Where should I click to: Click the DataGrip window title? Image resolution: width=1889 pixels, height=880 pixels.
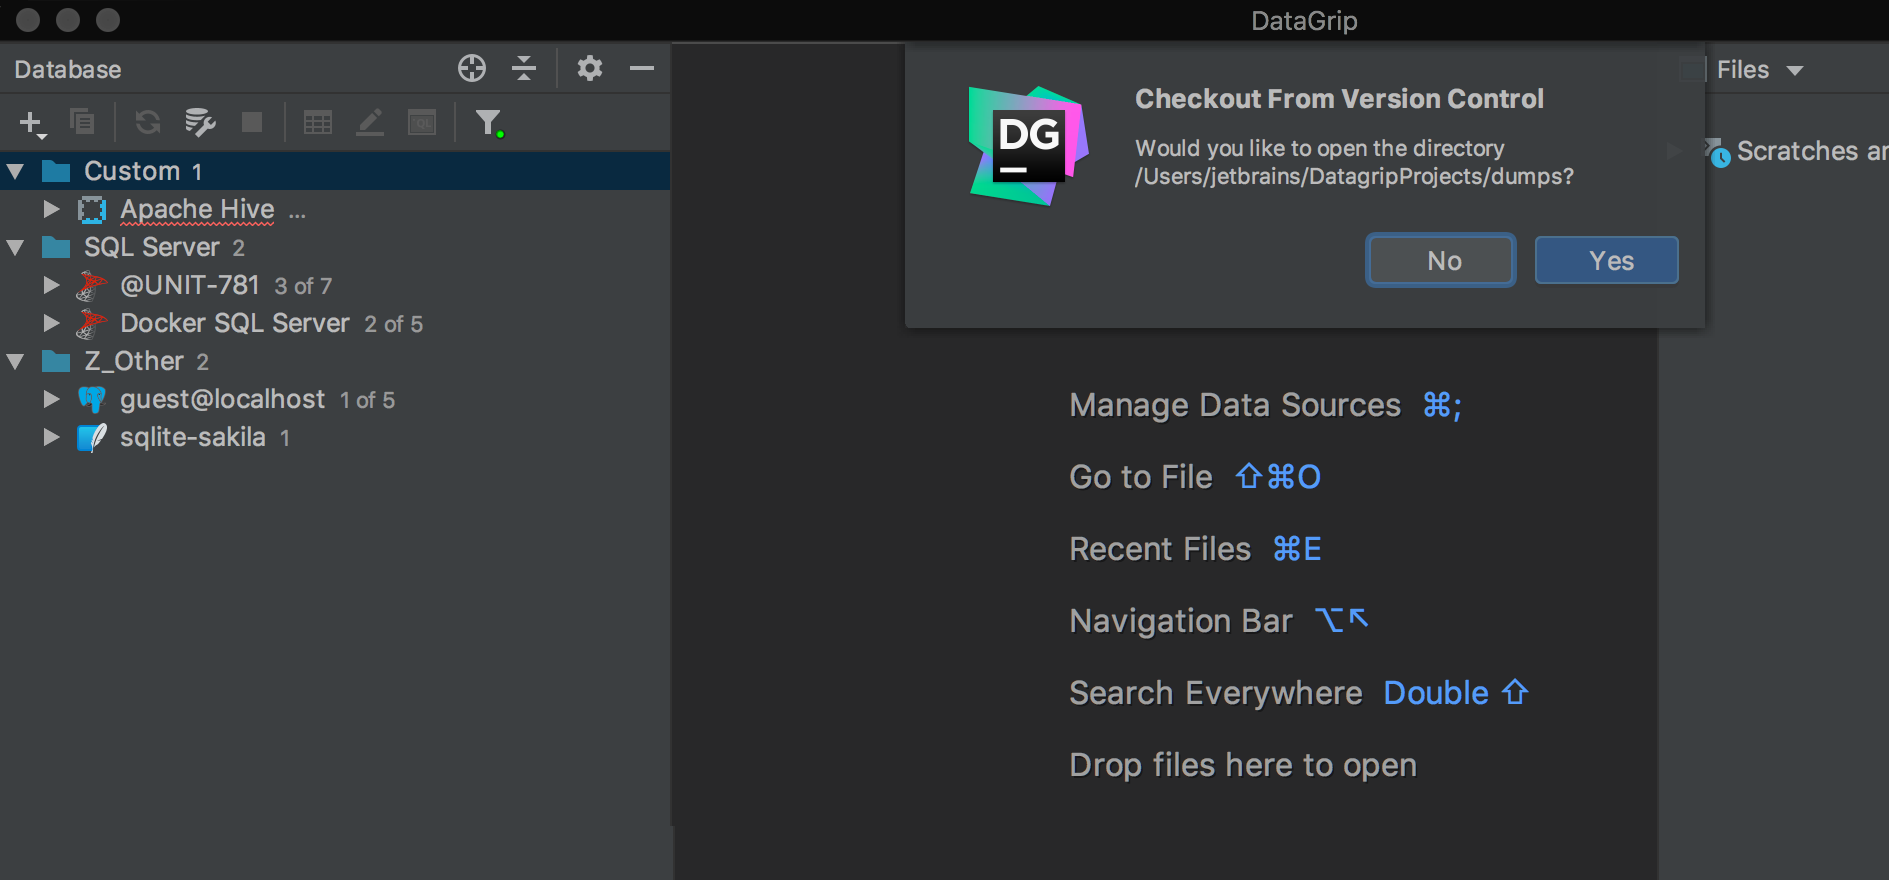pos(1304,21)
